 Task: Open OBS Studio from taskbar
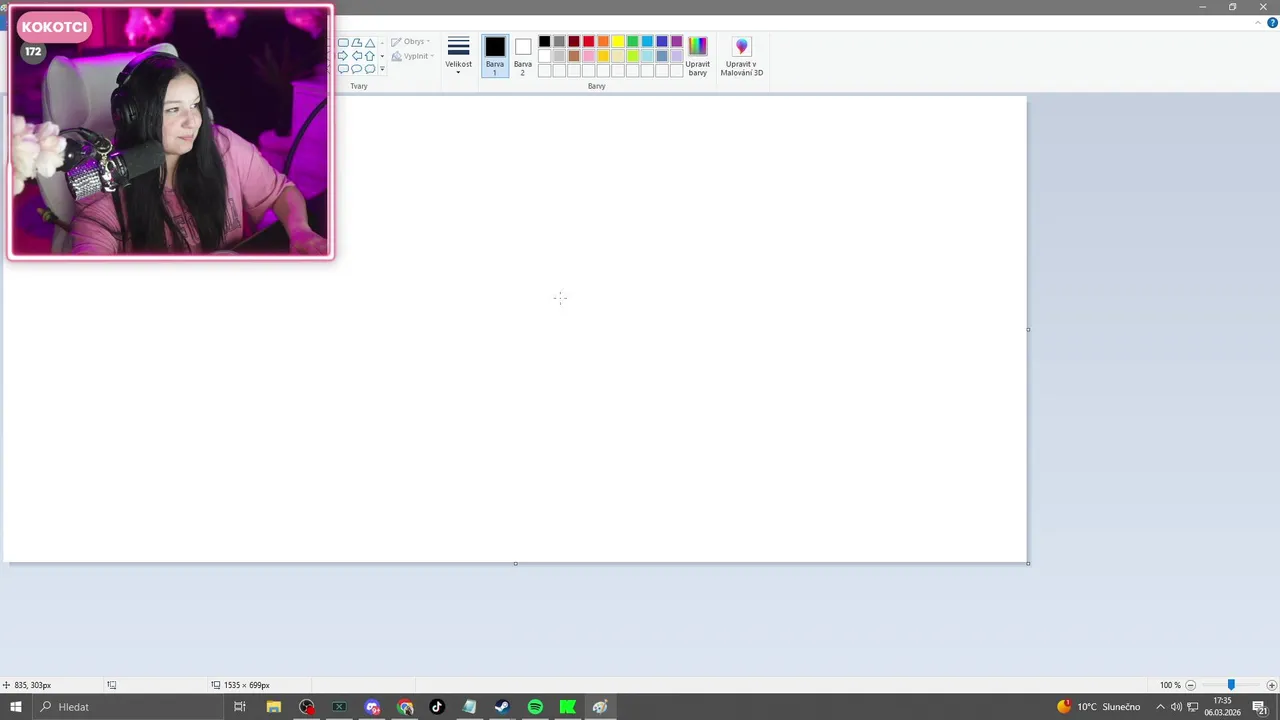point(307,707)
